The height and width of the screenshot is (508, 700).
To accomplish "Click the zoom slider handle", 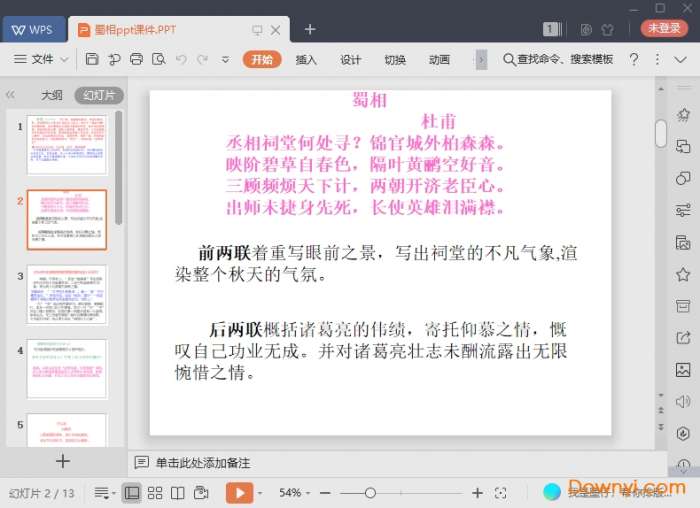I will click(x=370, y=493).
